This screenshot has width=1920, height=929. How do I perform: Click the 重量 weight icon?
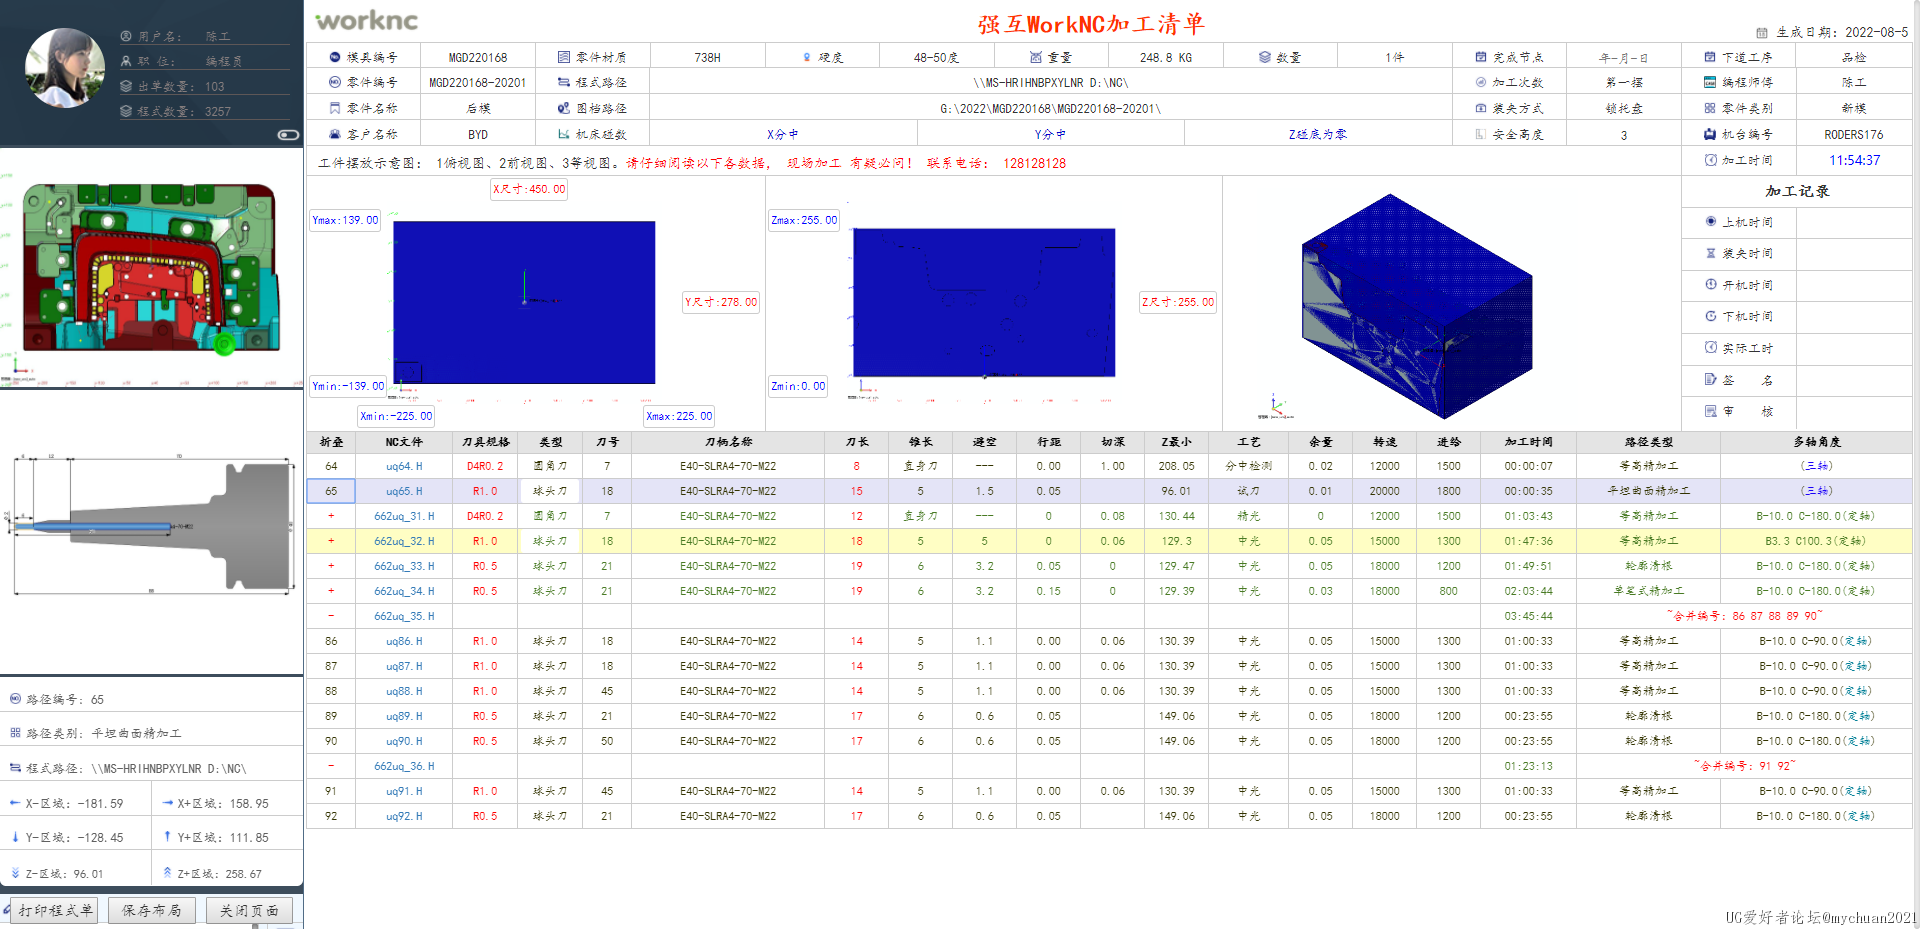[1036, 57]
